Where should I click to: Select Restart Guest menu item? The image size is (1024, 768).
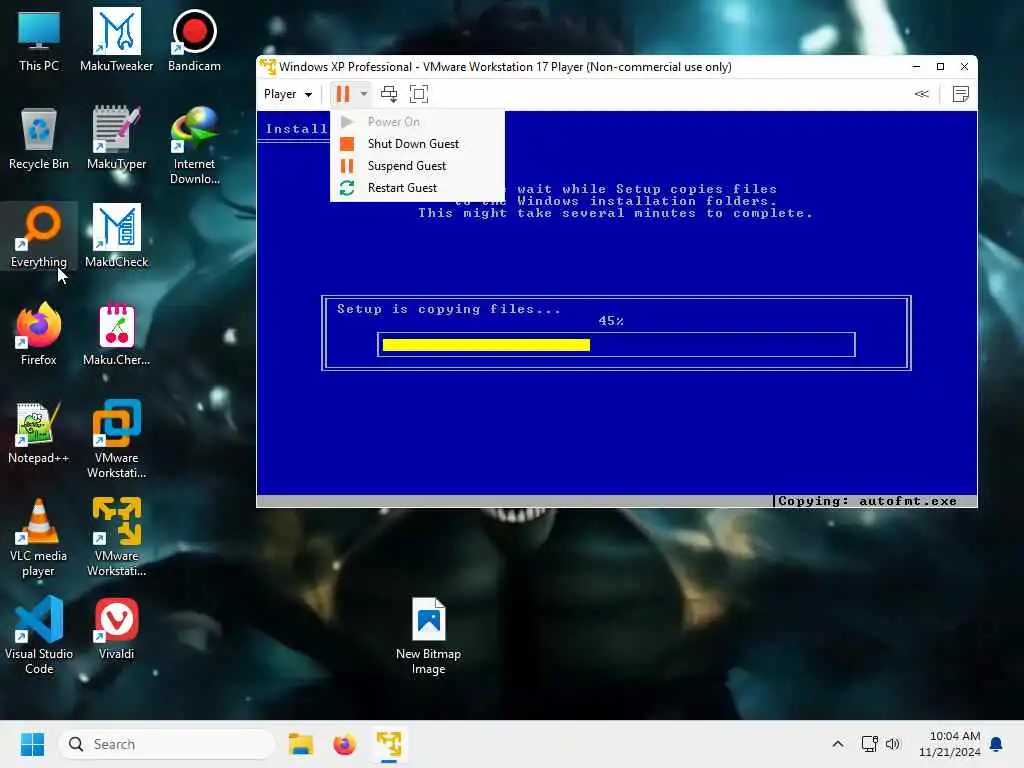click(x=417, y=188)
